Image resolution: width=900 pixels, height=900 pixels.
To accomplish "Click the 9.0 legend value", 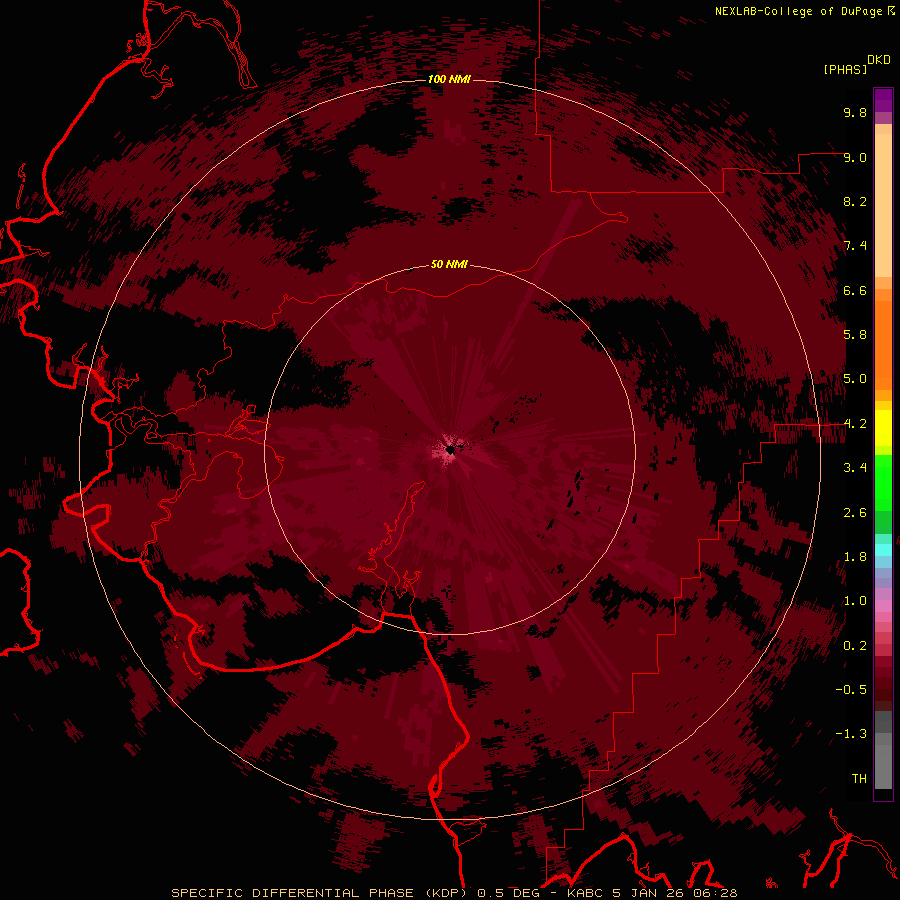I will pos(855,157).
